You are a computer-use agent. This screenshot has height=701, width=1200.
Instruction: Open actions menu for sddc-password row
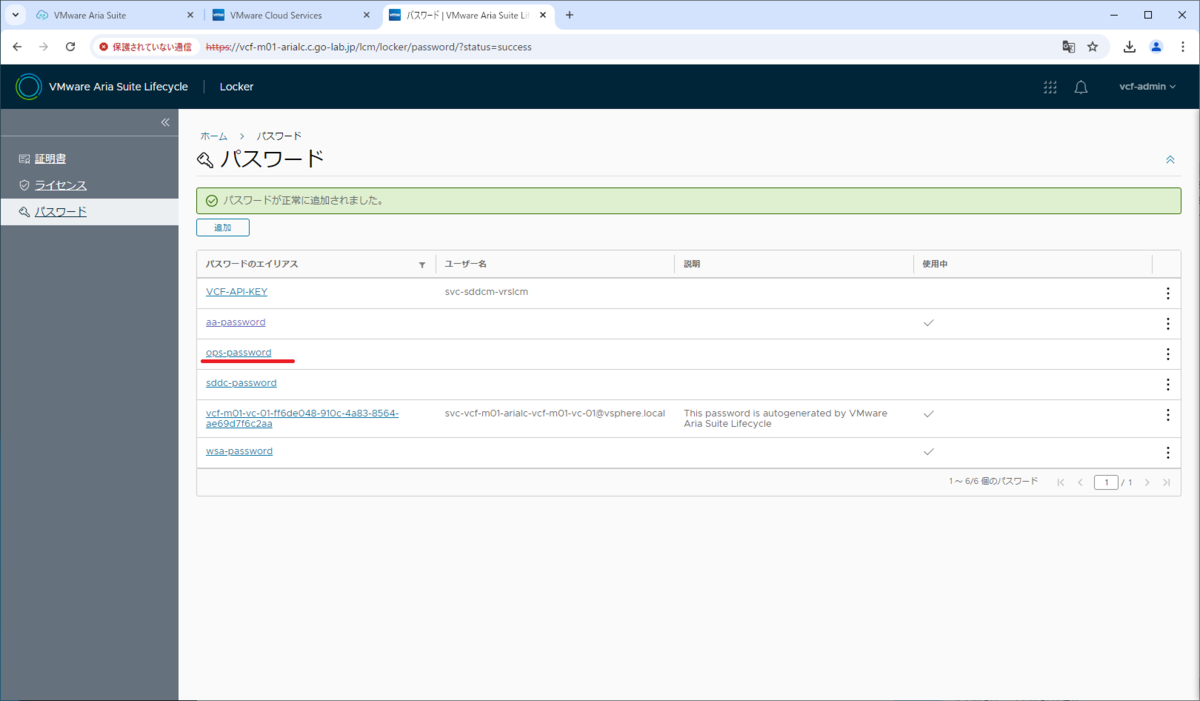[x=1167, y=385]
